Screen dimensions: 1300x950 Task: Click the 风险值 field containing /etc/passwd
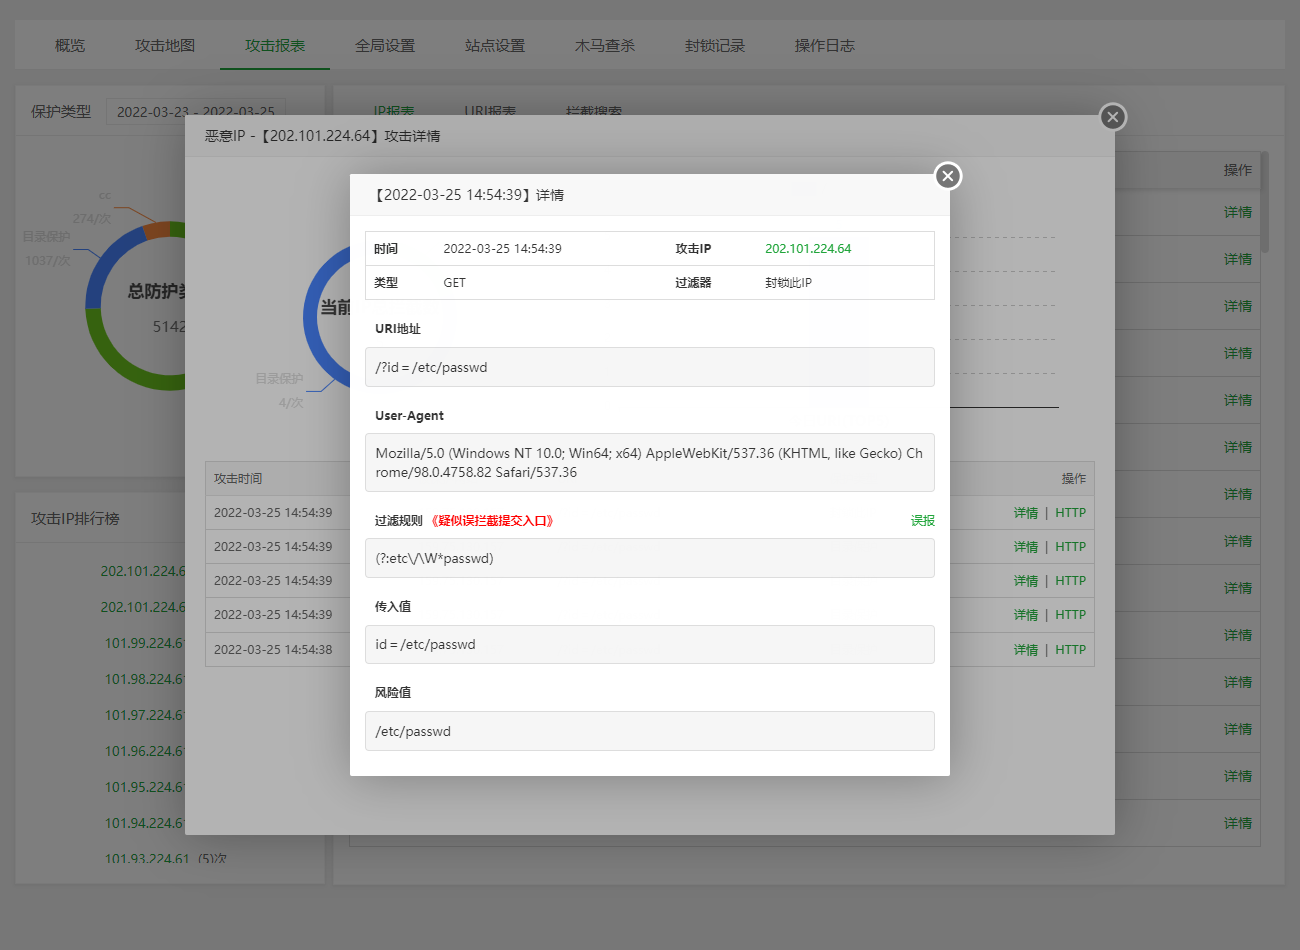coord(649,731)
